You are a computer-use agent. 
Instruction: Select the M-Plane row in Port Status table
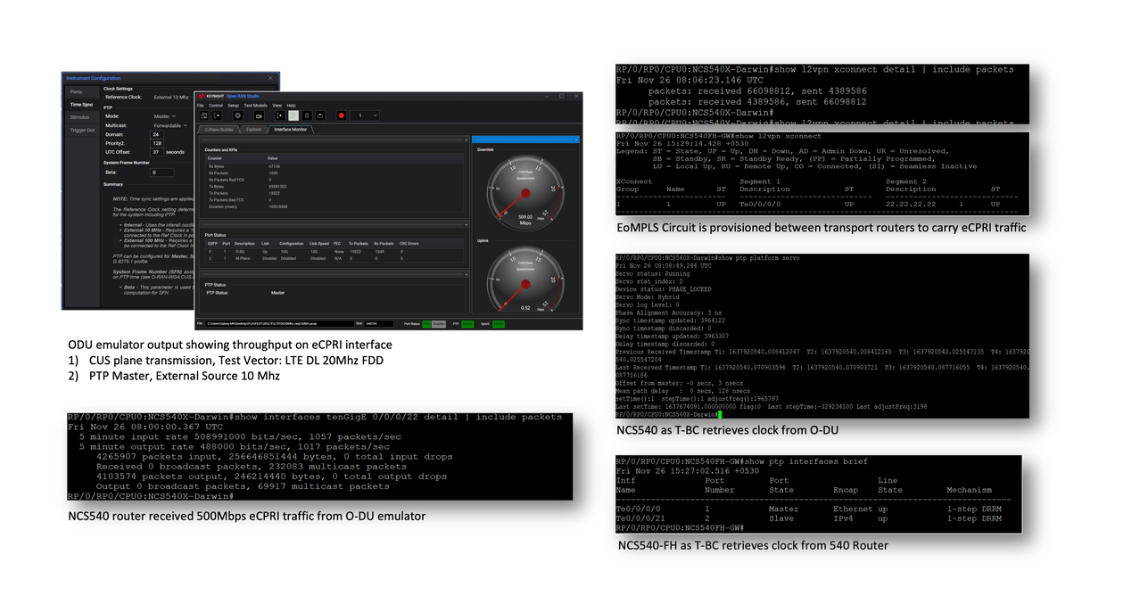coord(334,258)
